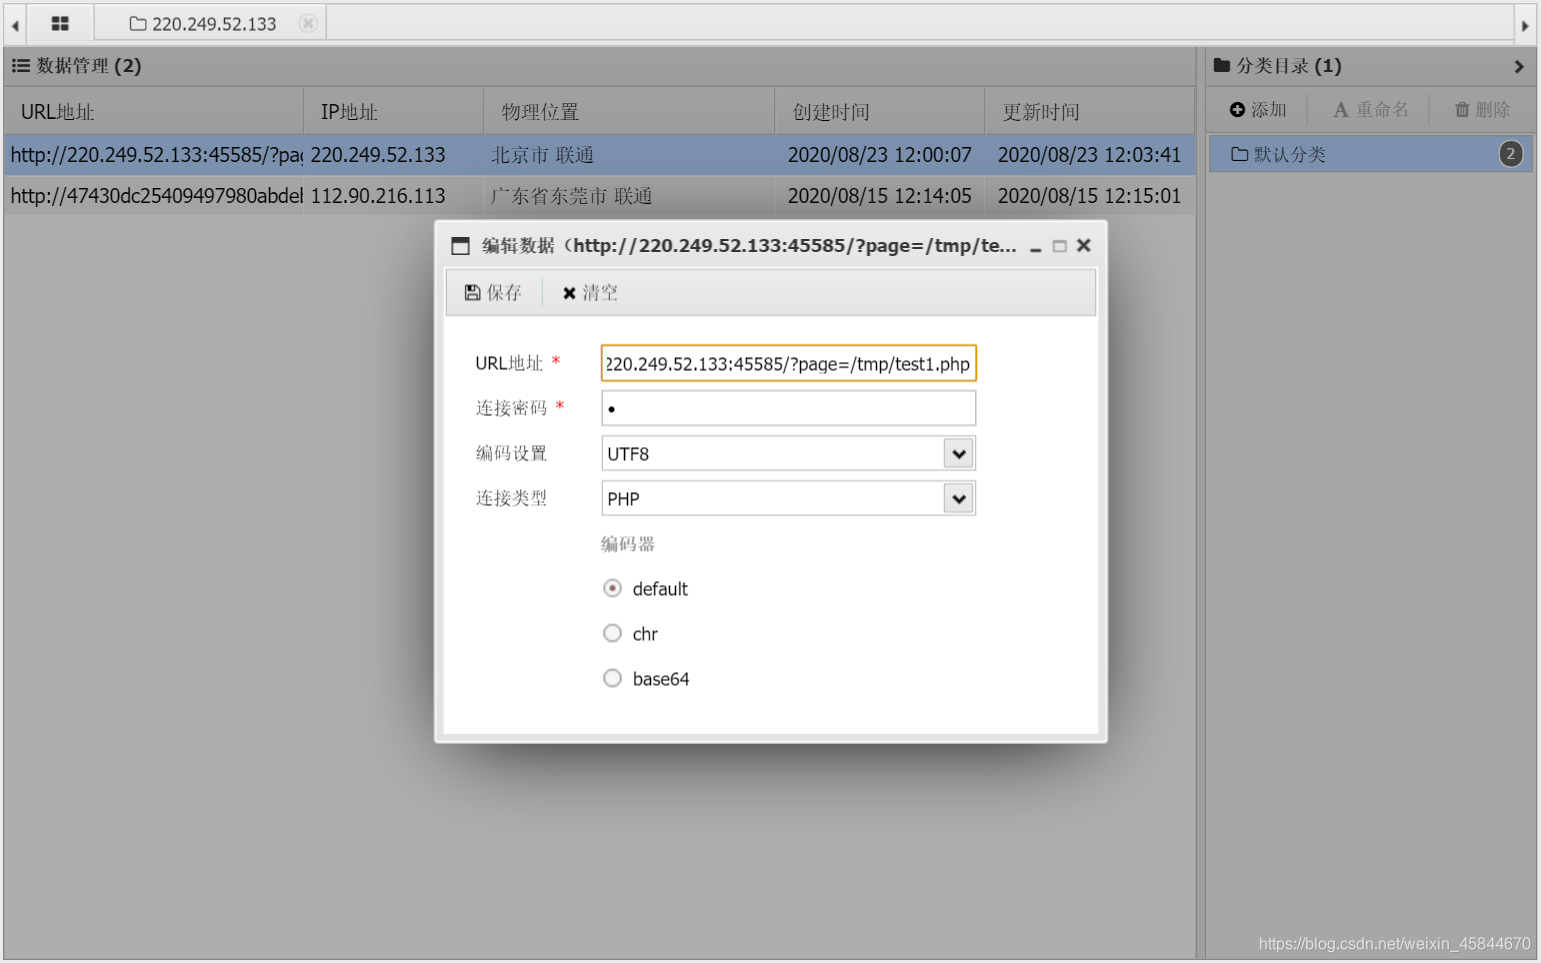This screenshot has width=1541, height=963.
Task: Click inside the 连接密码 input field
Action: pyautogui.click(x=788, y=408)
